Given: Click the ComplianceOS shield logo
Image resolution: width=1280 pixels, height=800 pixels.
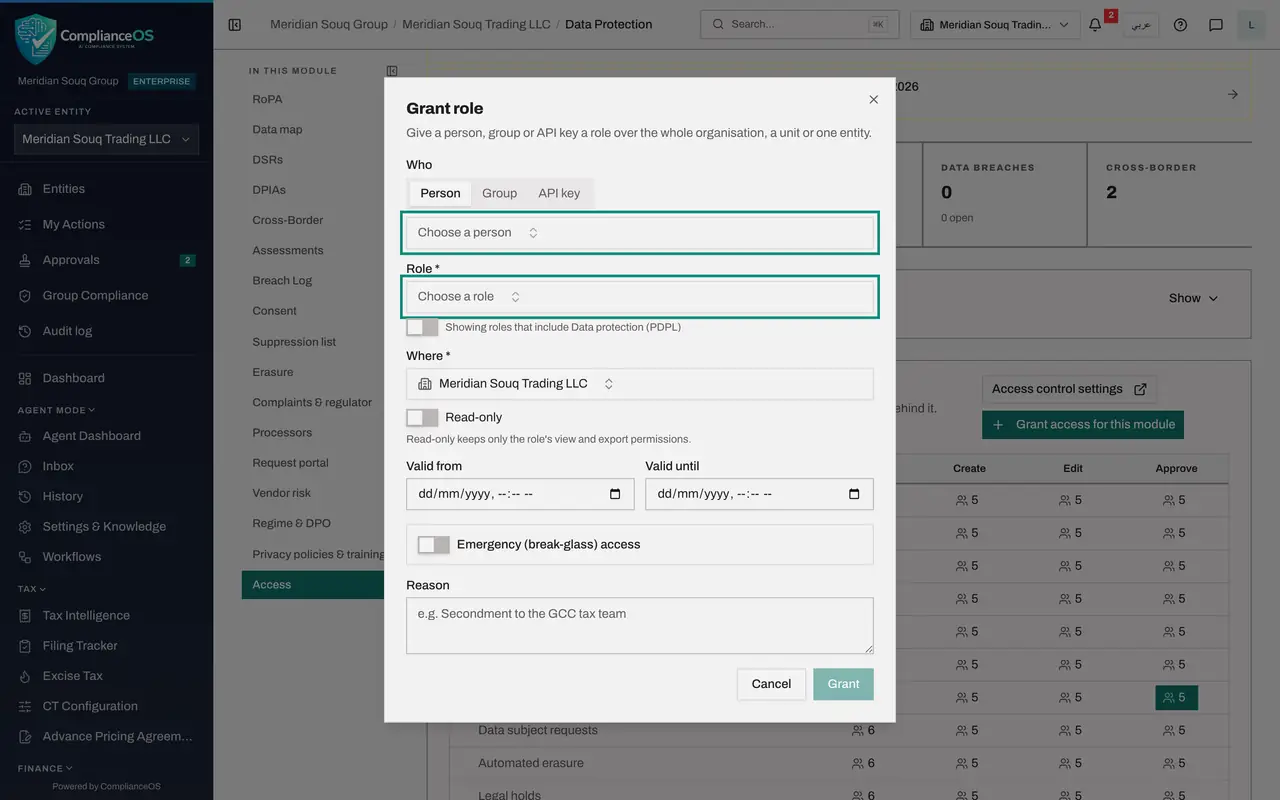Looking at the screenshot, I should pyautogui.click(x=35, y=39).
